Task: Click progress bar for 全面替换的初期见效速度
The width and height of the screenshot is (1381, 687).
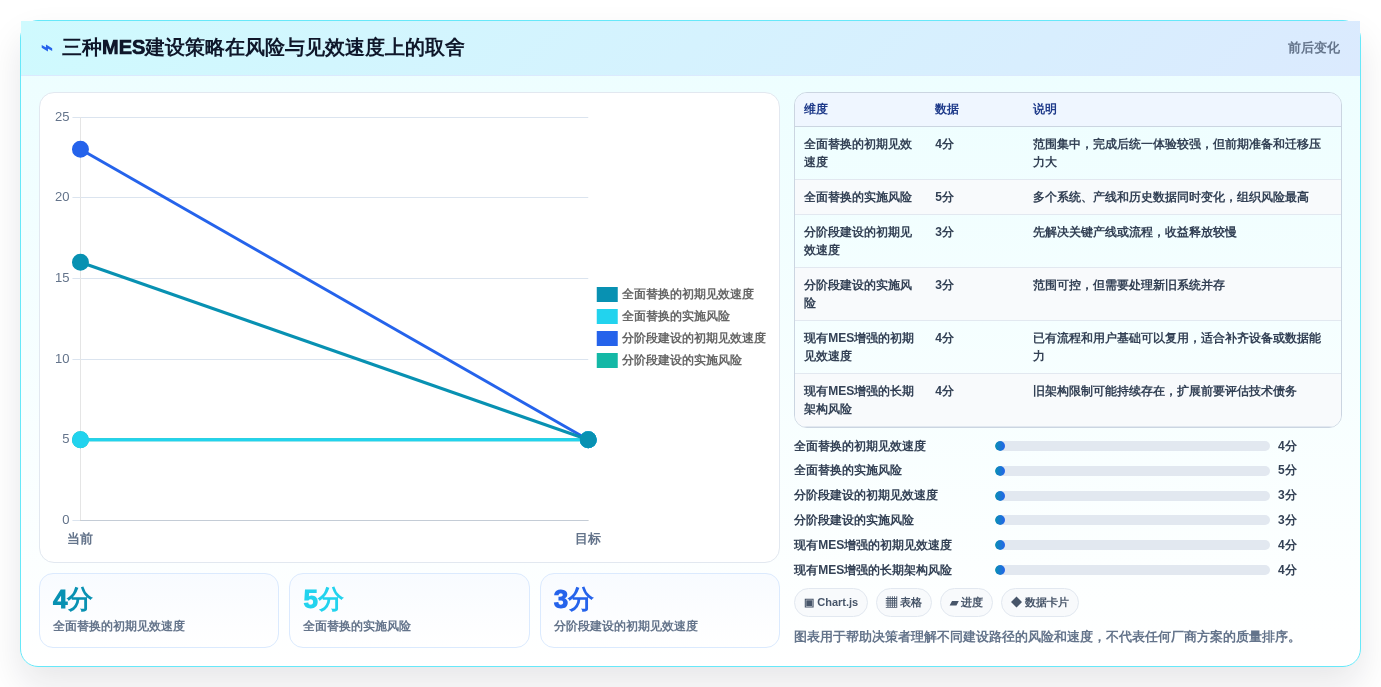Action: point(1132,446)
